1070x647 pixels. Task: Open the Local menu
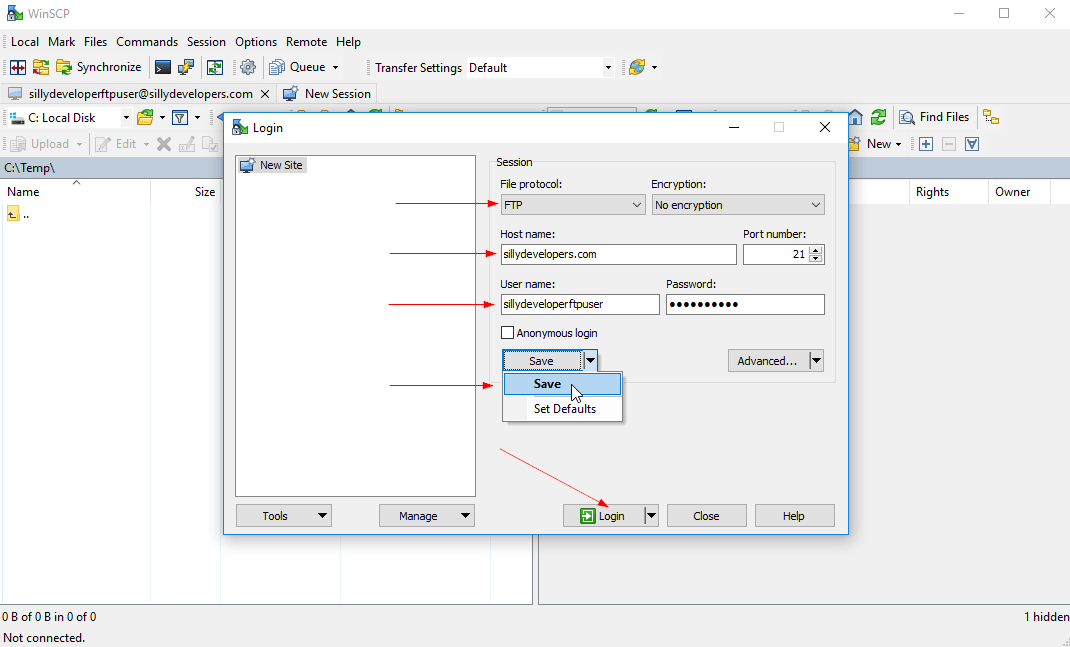click(x=25, y=42)
